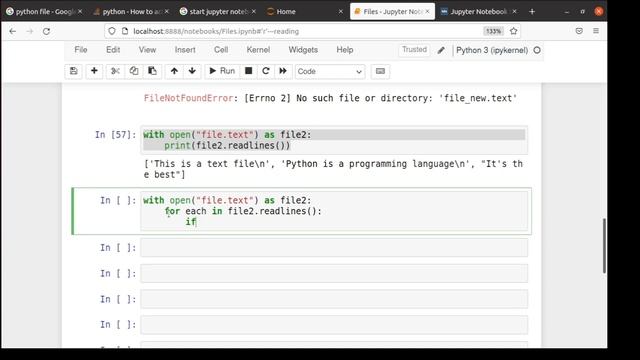Save the notebook with the floppy disk icon
The image size is (640, 360).
[x=73, y=71]
